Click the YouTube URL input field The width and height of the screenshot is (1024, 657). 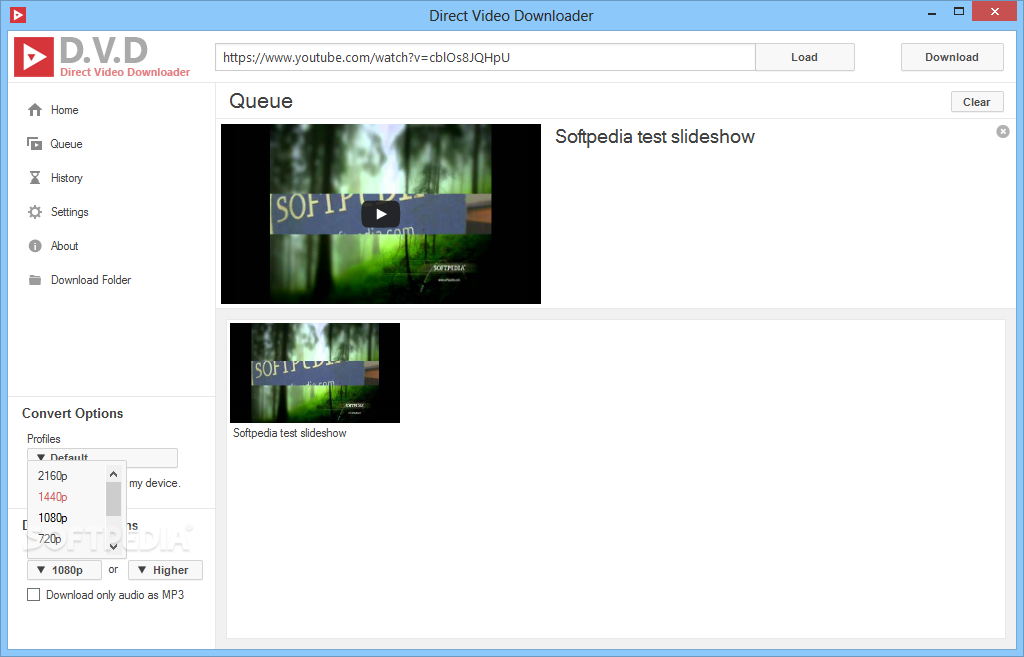point(485,57)
